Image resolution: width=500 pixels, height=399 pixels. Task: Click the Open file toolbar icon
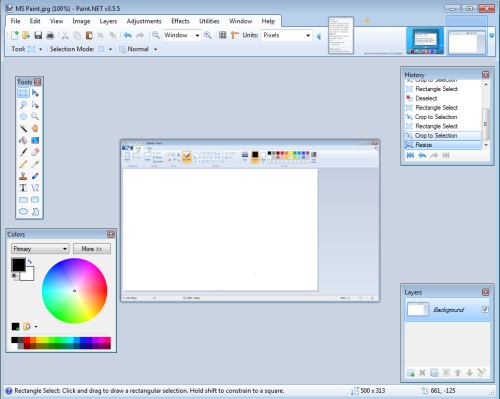point(26,35)
